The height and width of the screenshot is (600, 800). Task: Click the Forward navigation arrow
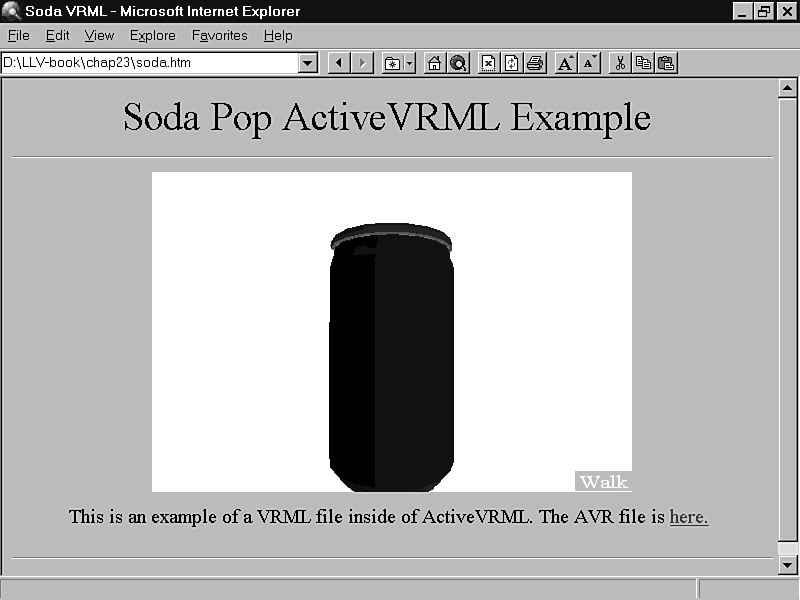pyautogui.click(x=362, y=63)
